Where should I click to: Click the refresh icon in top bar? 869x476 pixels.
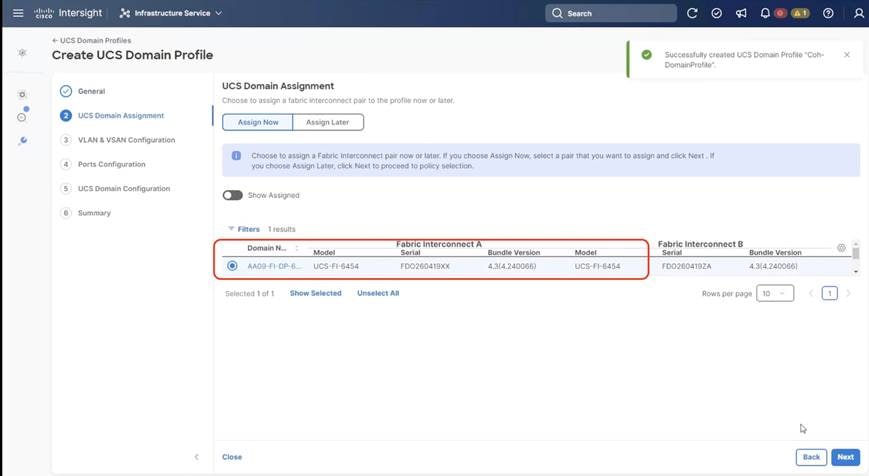(x=692, y=13)
